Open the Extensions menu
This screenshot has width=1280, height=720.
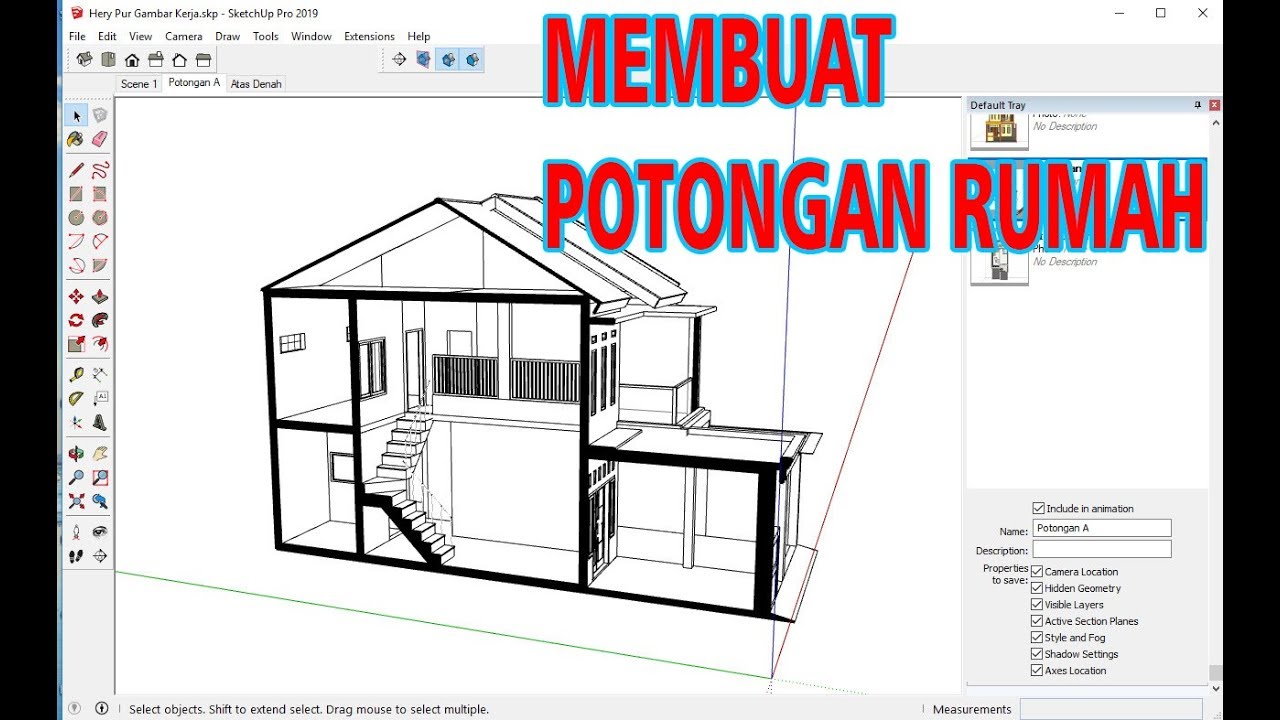coord(369,36)
